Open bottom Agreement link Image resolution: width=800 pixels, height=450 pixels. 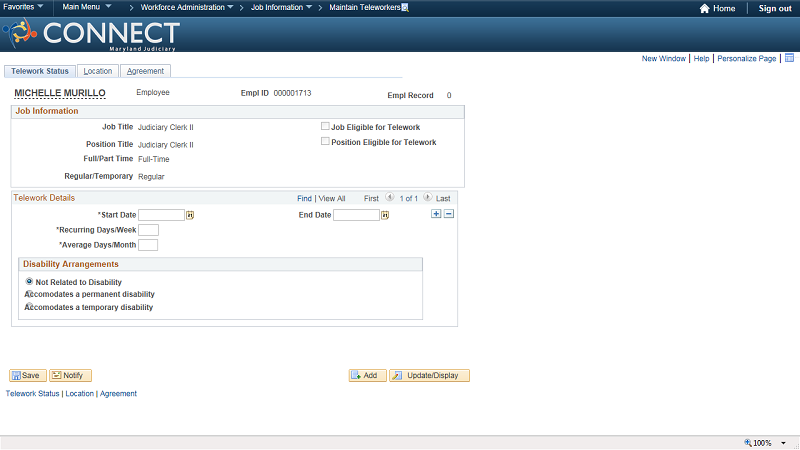coord(118,393)
